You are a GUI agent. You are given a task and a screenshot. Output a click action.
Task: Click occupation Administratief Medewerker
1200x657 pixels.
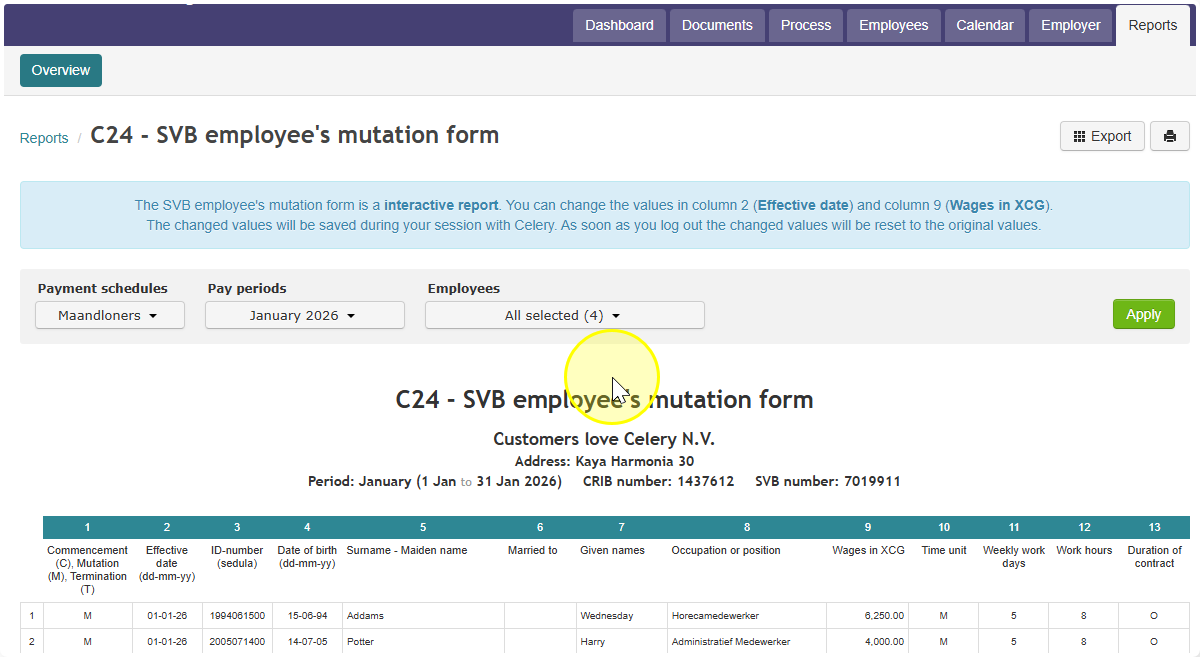pos(731,642)
